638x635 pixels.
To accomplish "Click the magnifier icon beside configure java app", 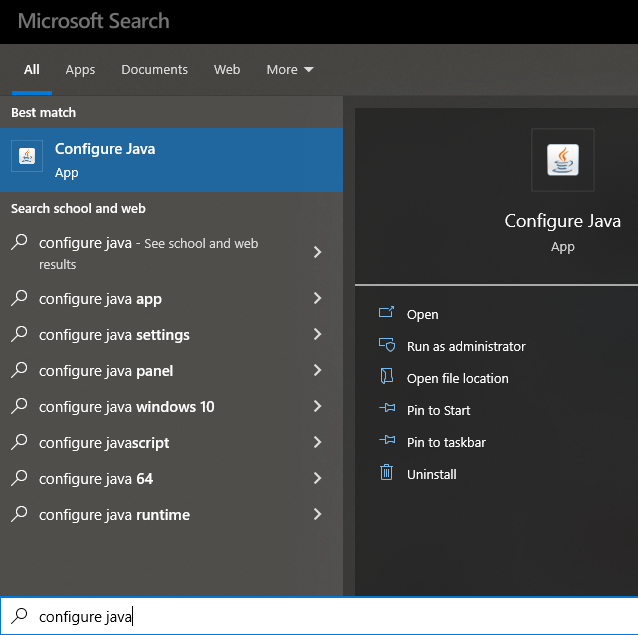I will click(x=19, y=298).
